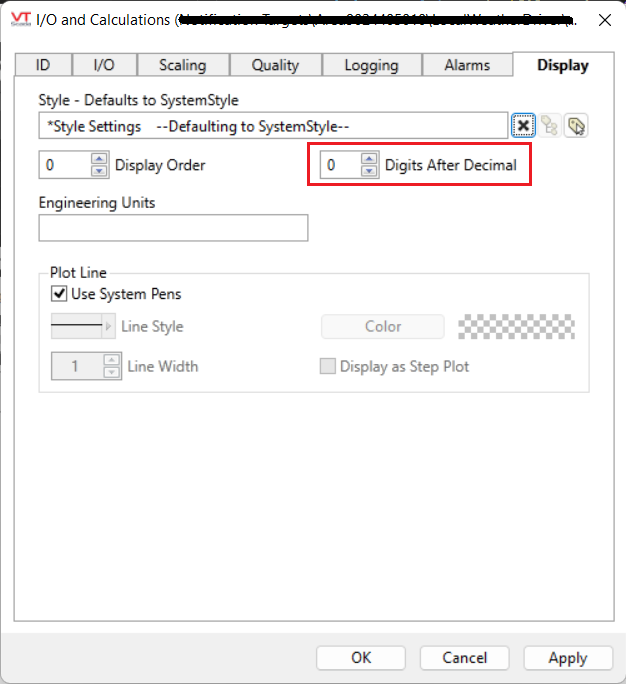Screen dimensions: 626x684
Task: Click the tree-structure icon next to Style
Action: coord(549,126)
